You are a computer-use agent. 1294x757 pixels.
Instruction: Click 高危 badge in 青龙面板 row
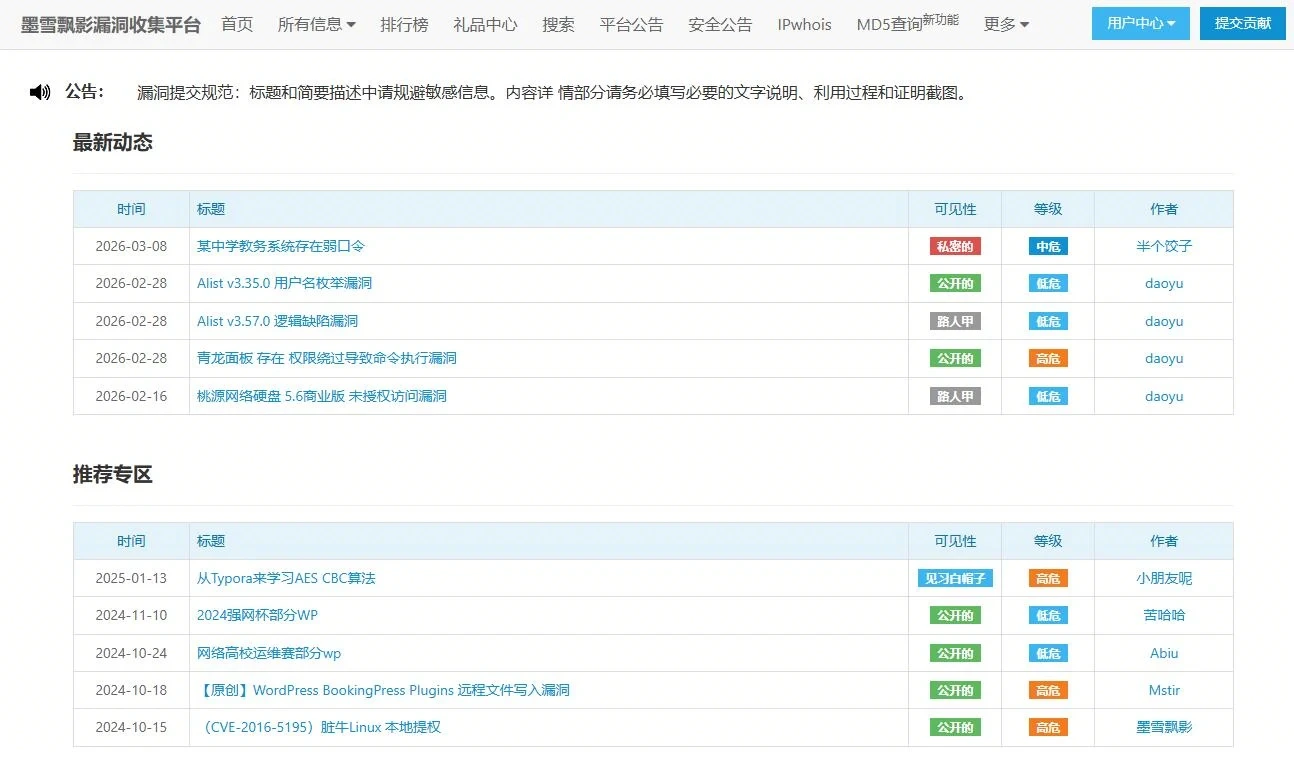tap(1047, 358)
